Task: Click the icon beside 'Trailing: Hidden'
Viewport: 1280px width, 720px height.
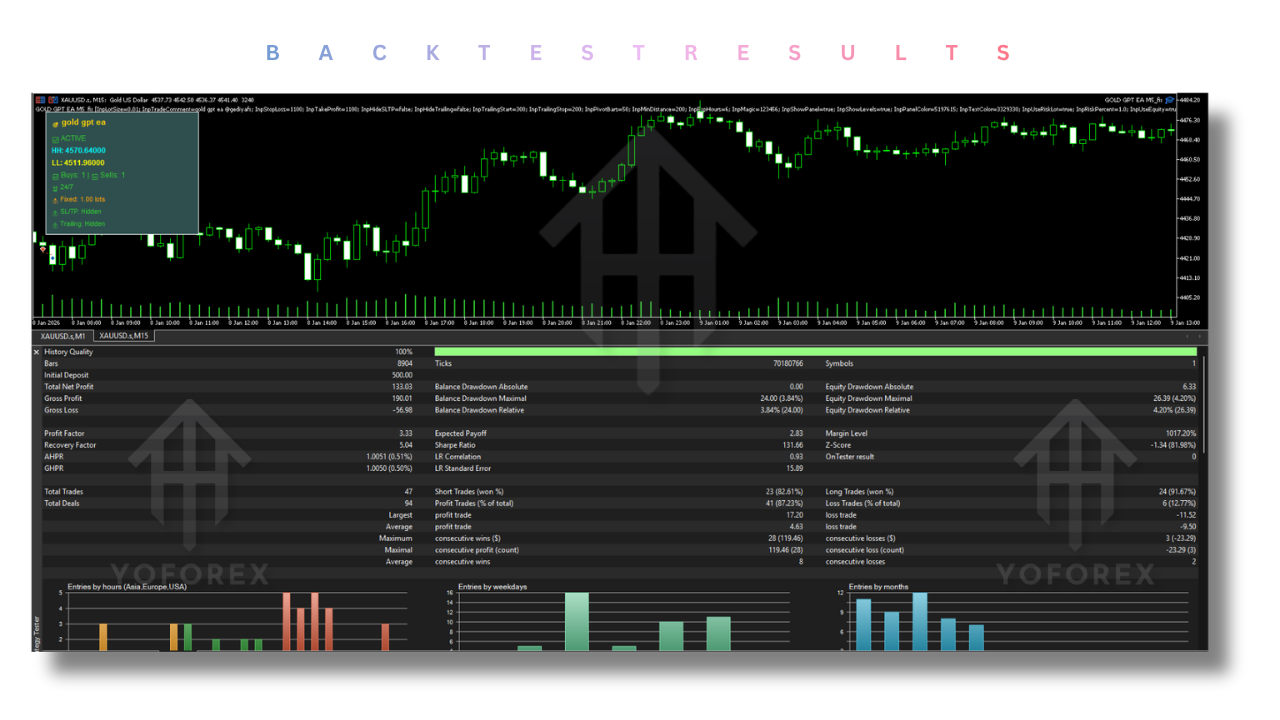Action: pos(55,225)
